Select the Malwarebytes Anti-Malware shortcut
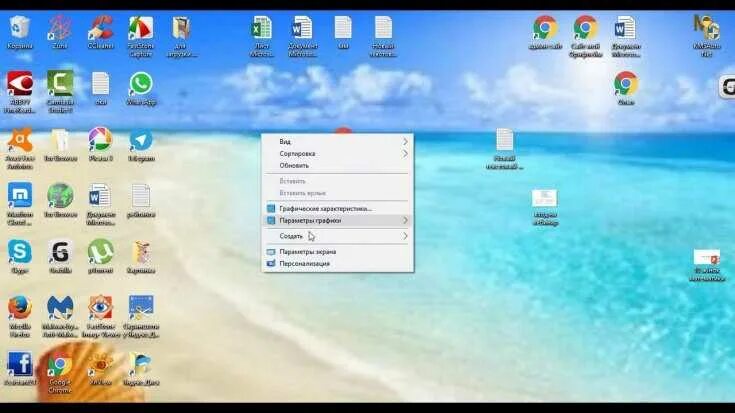735x413 pixels. 60,308
